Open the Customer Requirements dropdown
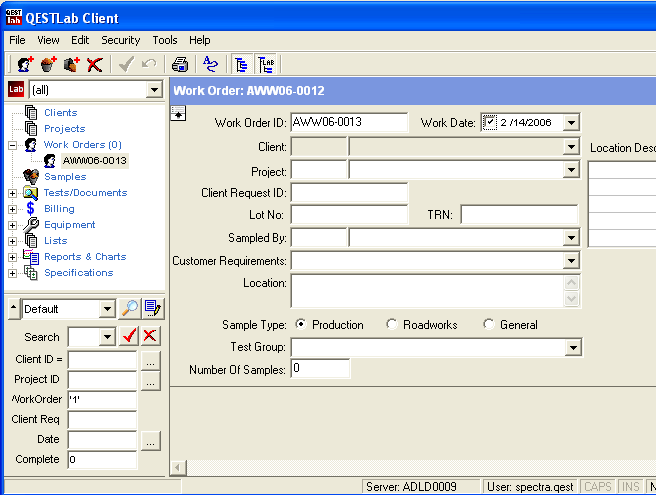656x495 pixels. (x=571, y=261)
